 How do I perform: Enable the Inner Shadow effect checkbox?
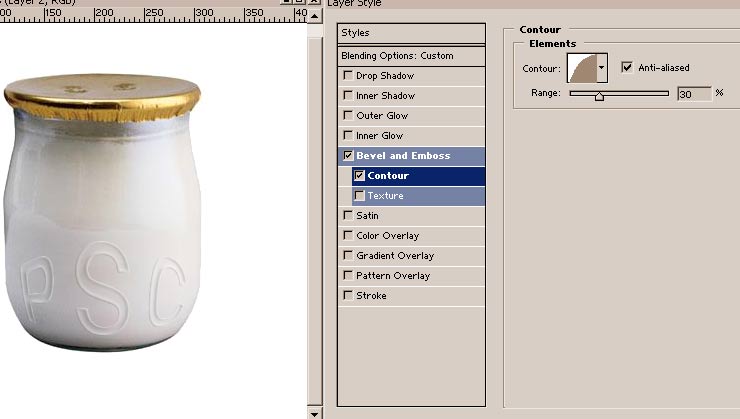[x=348, y=95]
